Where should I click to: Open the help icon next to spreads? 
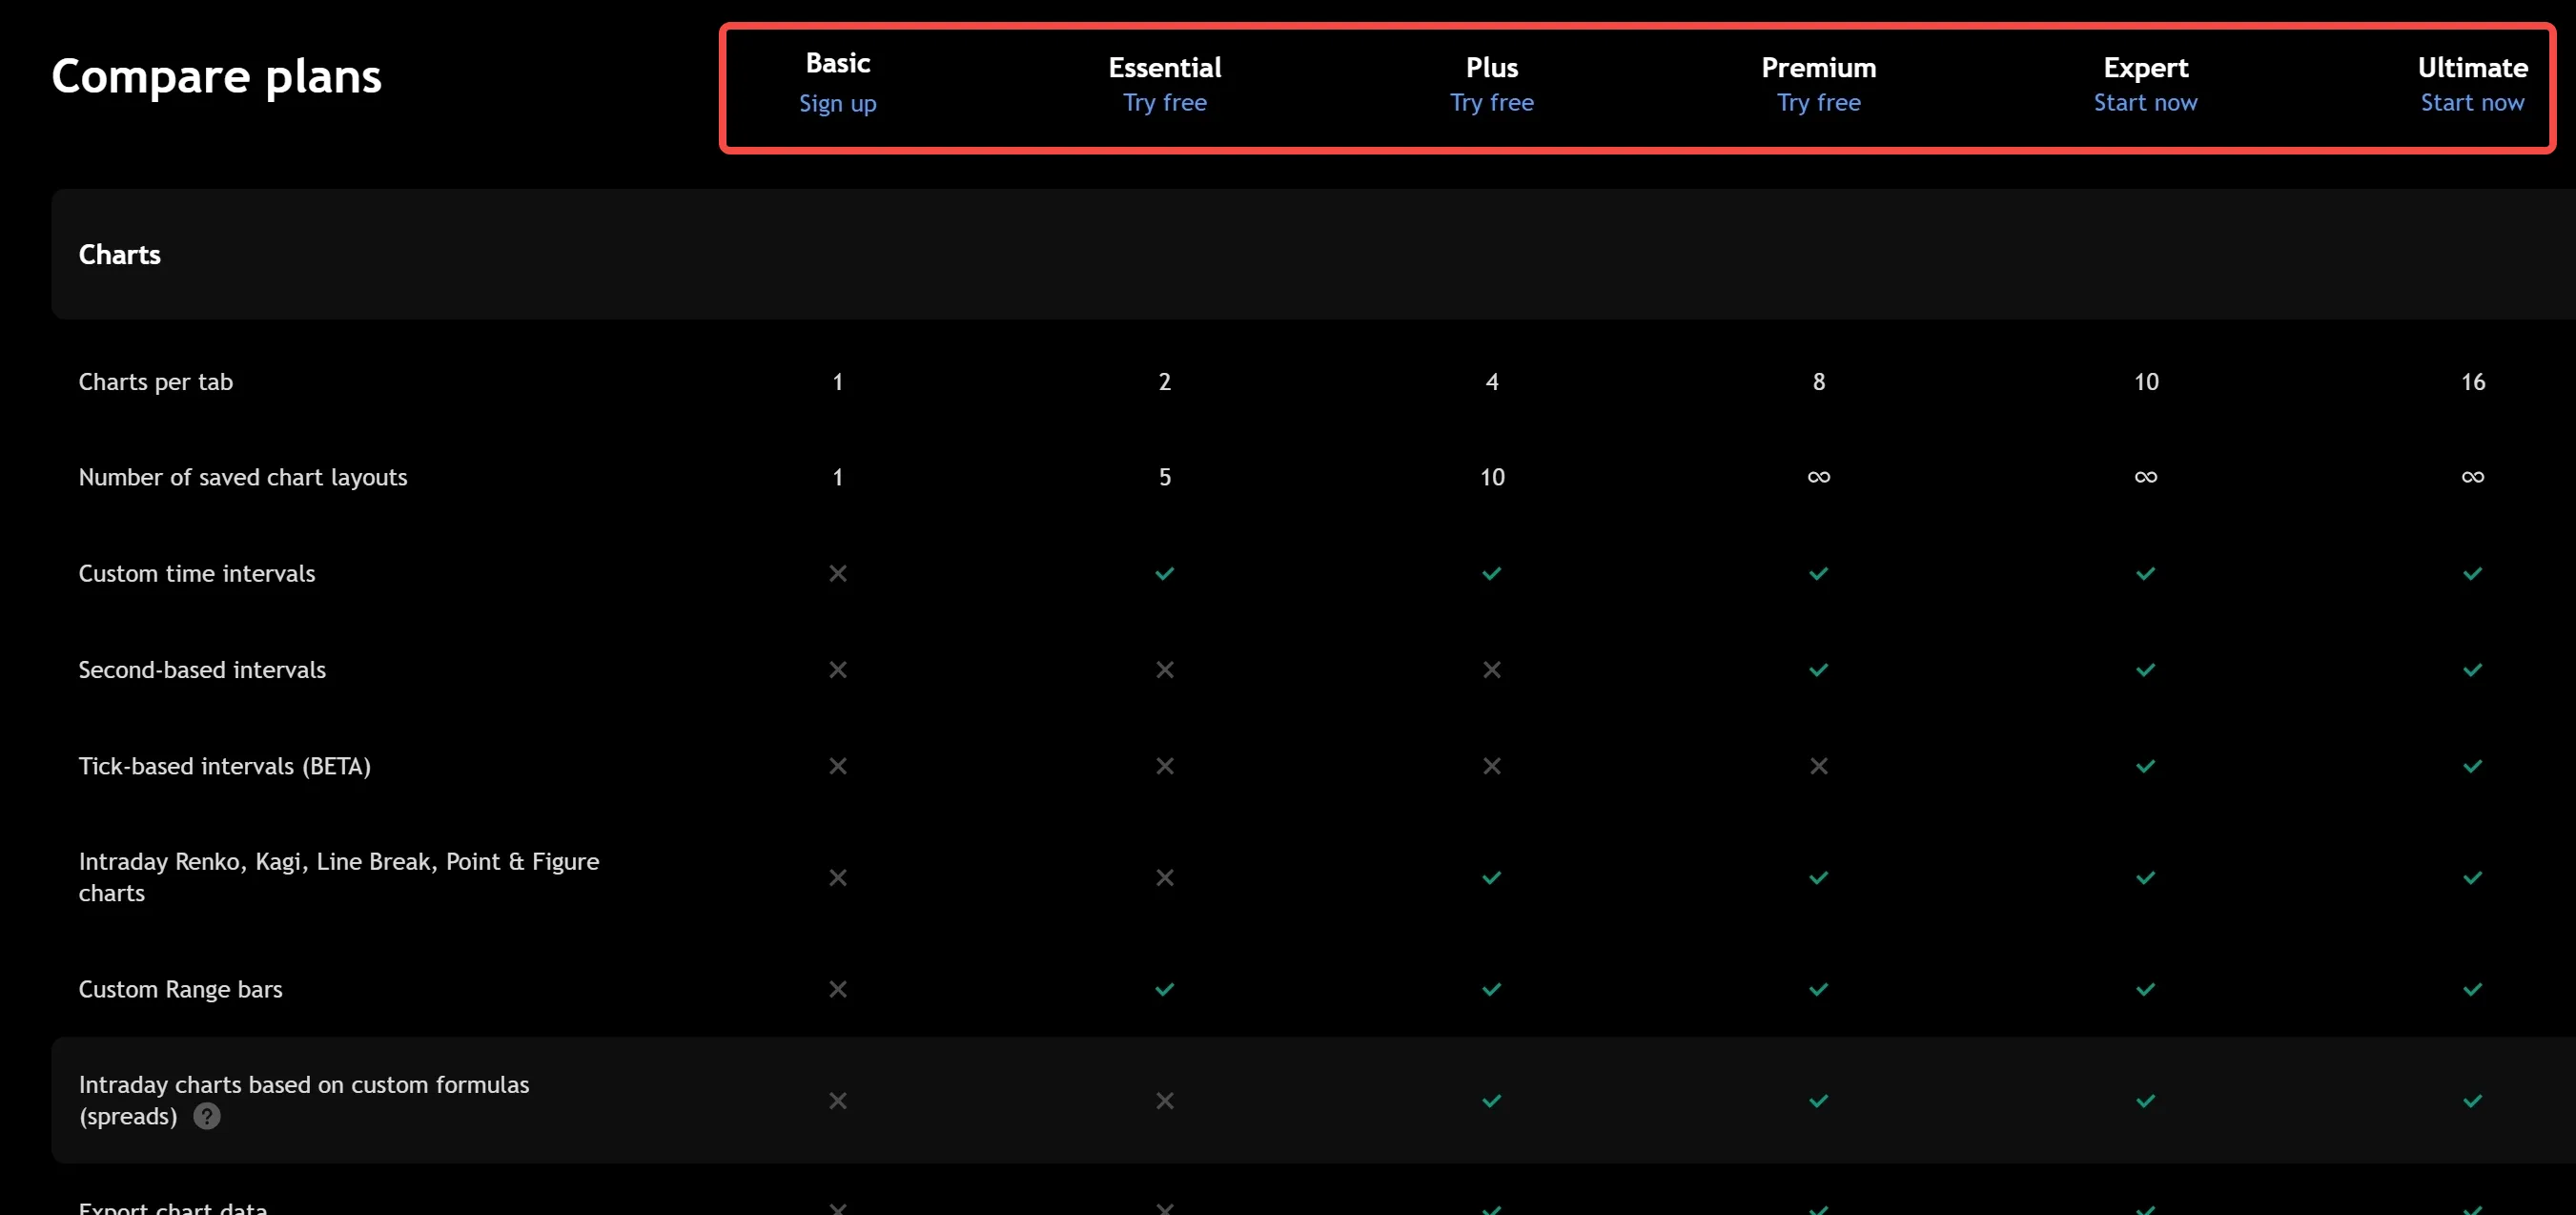(x=207, y=1116)
